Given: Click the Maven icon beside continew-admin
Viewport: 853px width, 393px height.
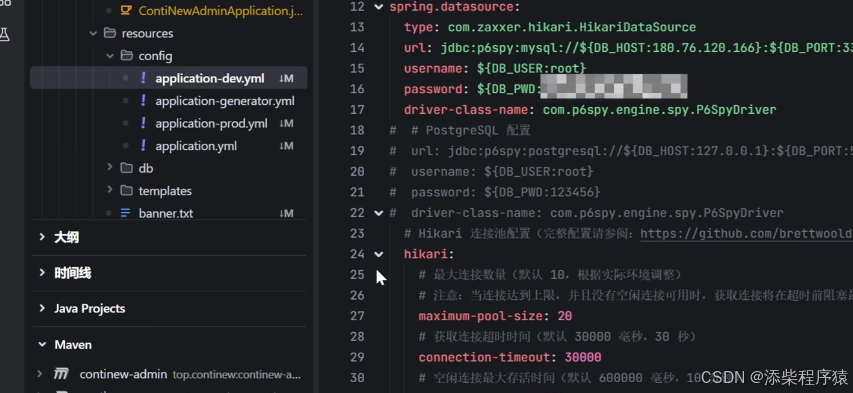Looking at the screenshot, I should 61,374.
